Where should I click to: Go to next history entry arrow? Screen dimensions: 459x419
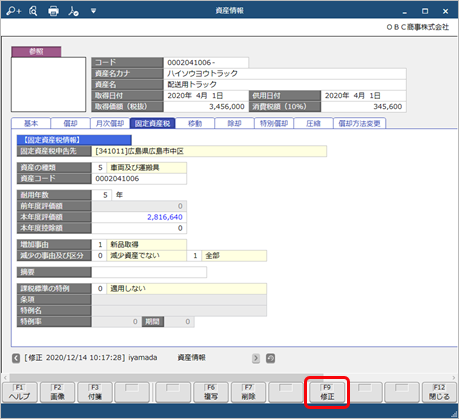pyautogui.click(x=256, y=358)
